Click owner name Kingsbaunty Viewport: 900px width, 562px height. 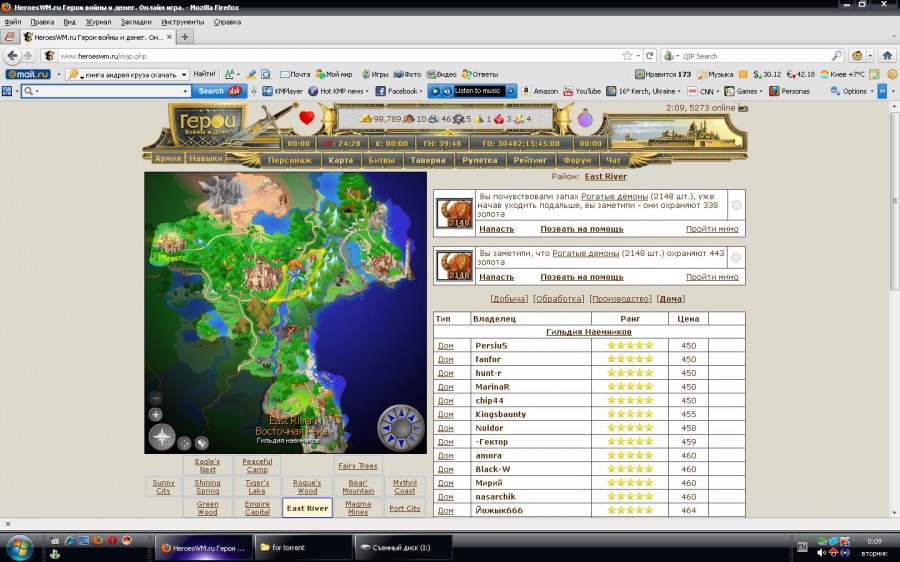[501, 414]
